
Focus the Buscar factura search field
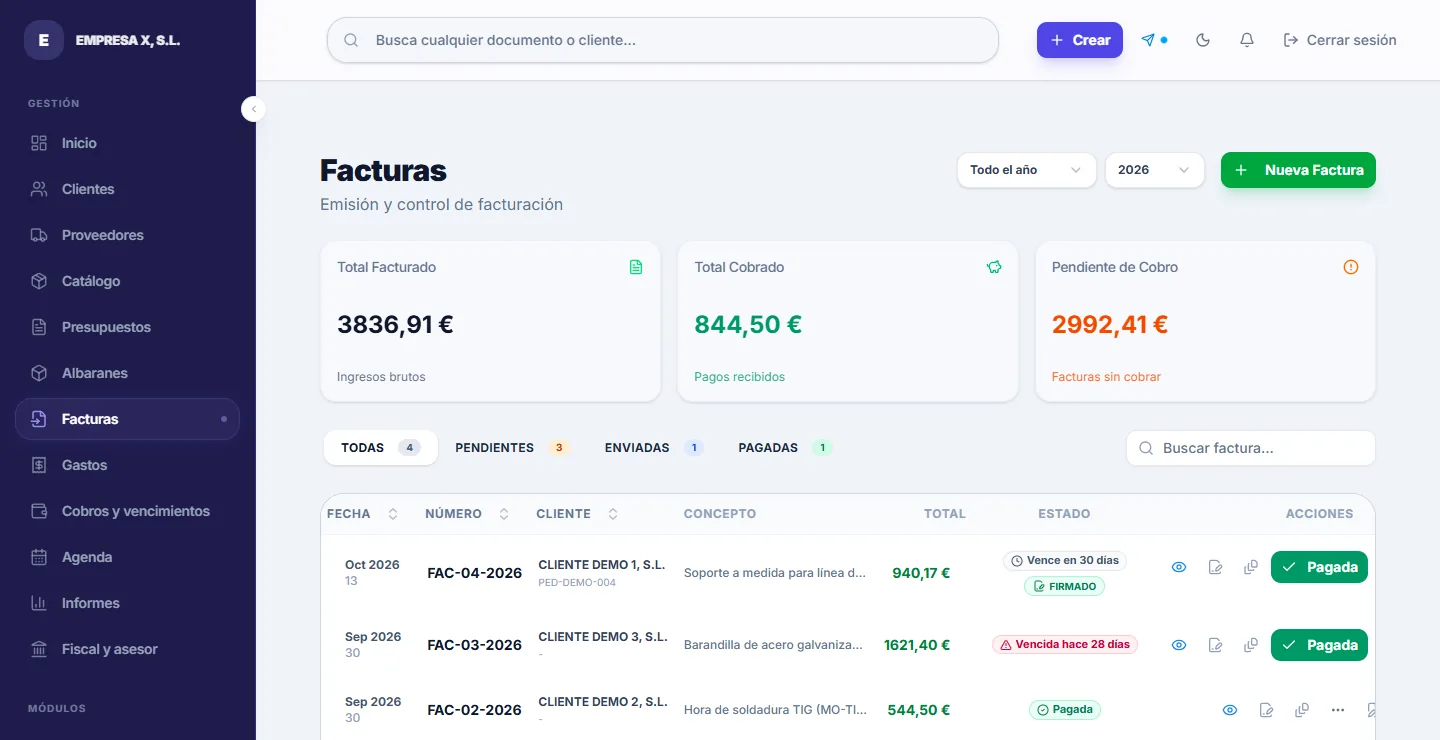pyautogui.click(x=1251, y=448)
